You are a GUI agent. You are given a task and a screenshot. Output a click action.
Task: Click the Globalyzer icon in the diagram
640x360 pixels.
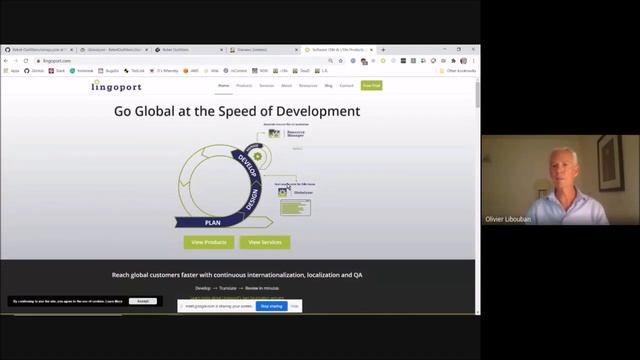[282, 192]
